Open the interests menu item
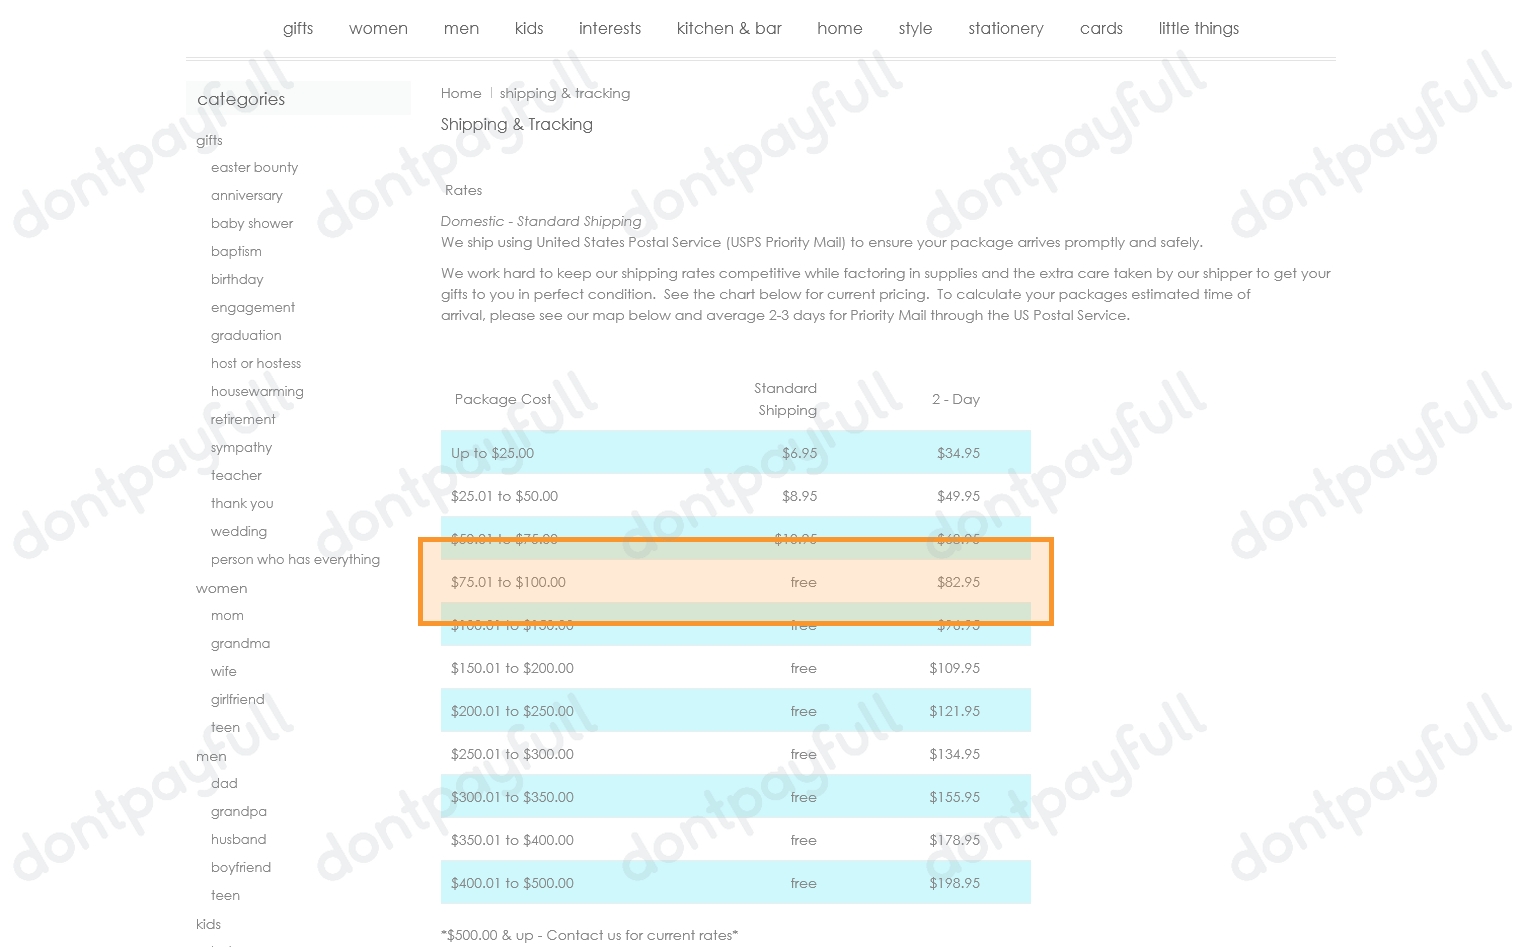Screen dimensions: 1522x947 (x=610, y=29)
